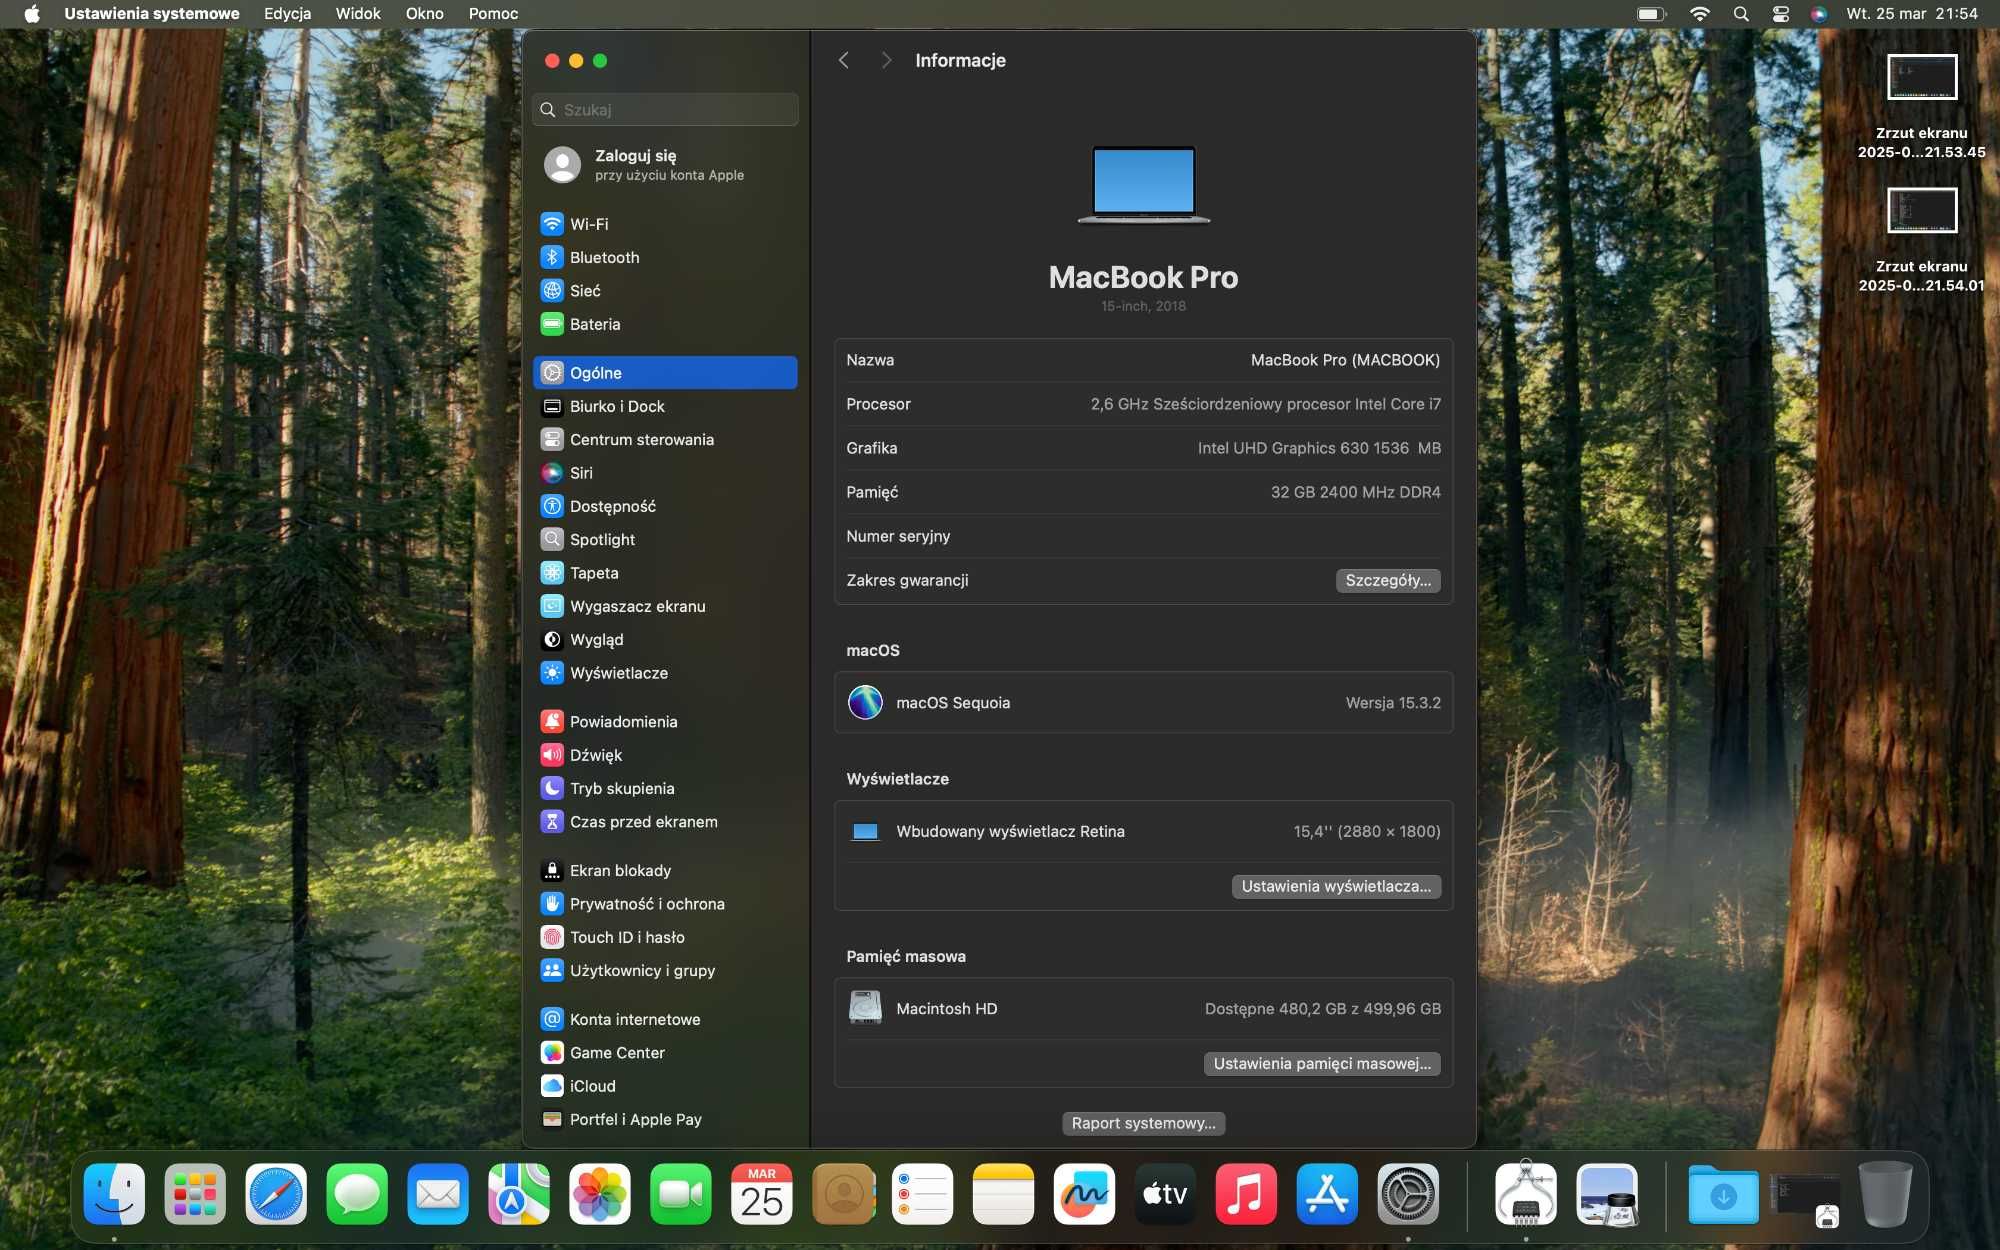The image size is (2000, 1250).
Task: Open iCloud settings in sidebar
Action: coord(665,1086)
